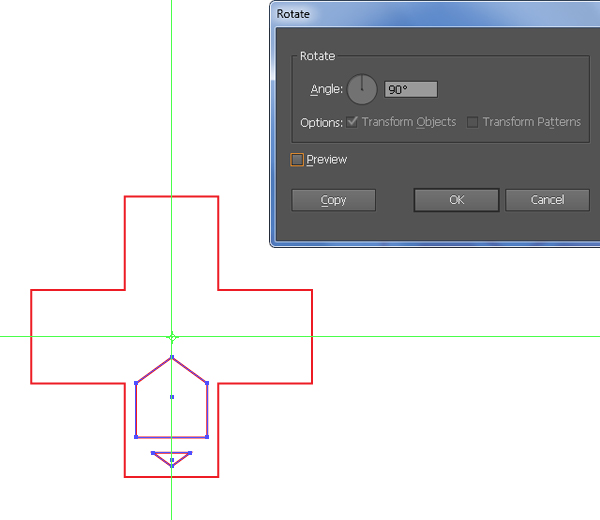Click the rotation reference point crosshair at guide intersection
This screenshot has width=600, height=520.
click(172, 337)
